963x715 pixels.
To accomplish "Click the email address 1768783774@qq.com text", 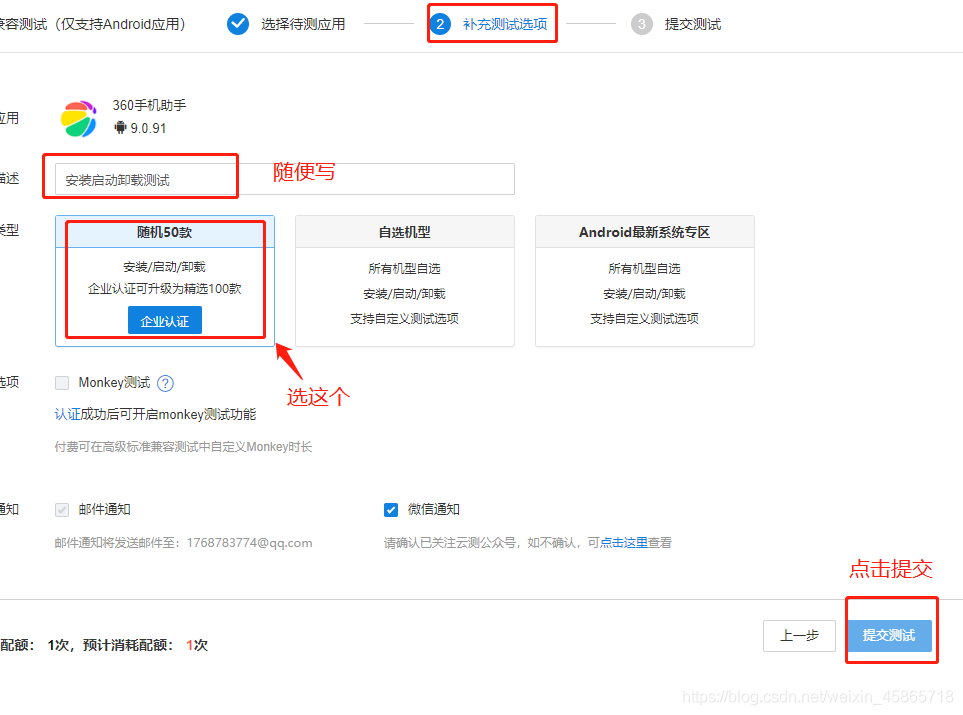I will pyautogui.click(x=249, y=543).
